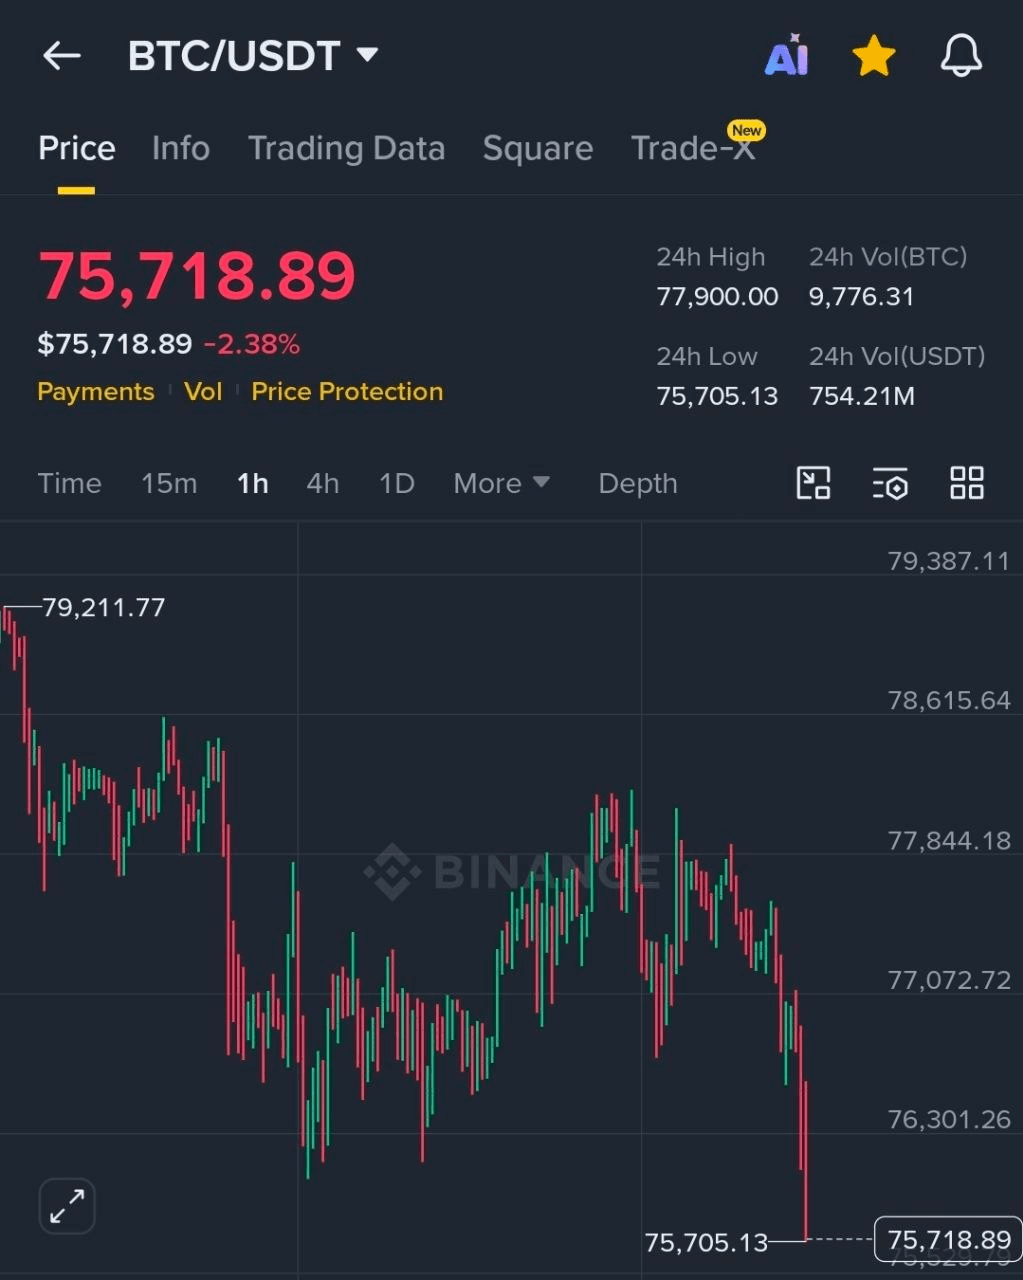This screenshot has height=1280, width=1023.
Task: Expand the More intervals dropdown
Action: [x=502, y=483]
